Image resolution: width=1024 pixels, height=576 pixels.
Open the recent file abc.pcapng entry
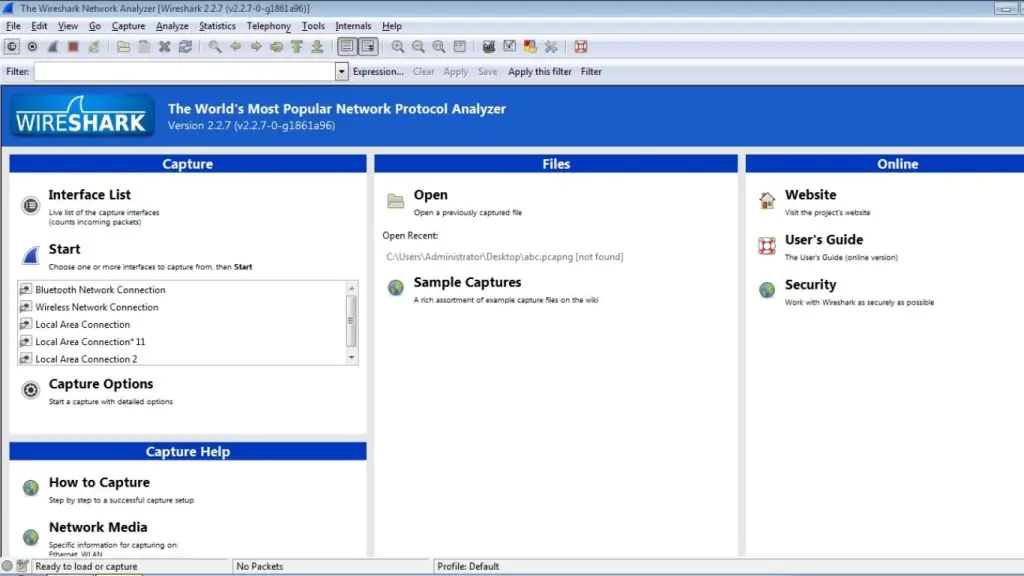504,257
